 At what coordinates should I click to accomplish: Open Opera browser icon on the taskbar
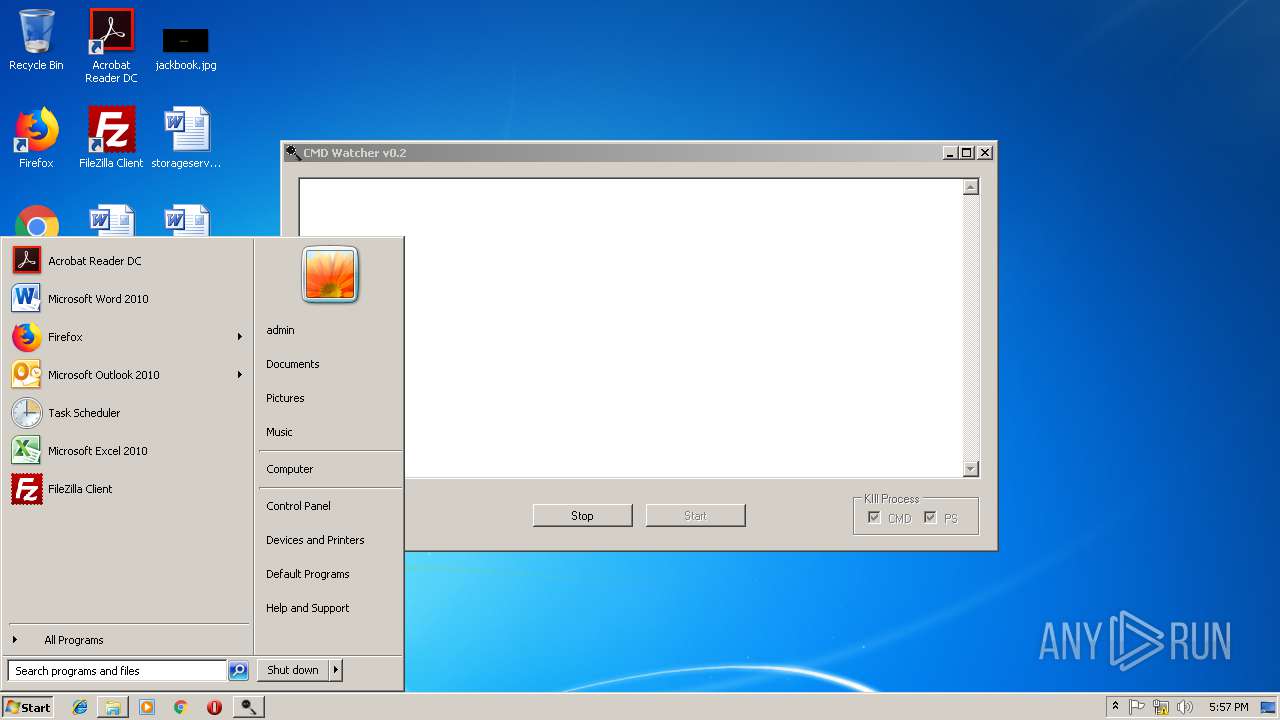[x=214, y=707]
